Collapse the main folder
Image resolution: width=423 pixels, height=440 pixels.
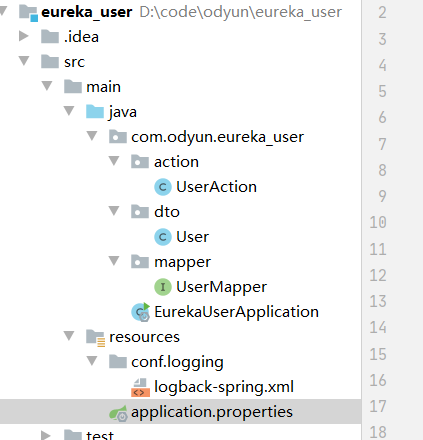pyautogui.click(x=47, y=86)
